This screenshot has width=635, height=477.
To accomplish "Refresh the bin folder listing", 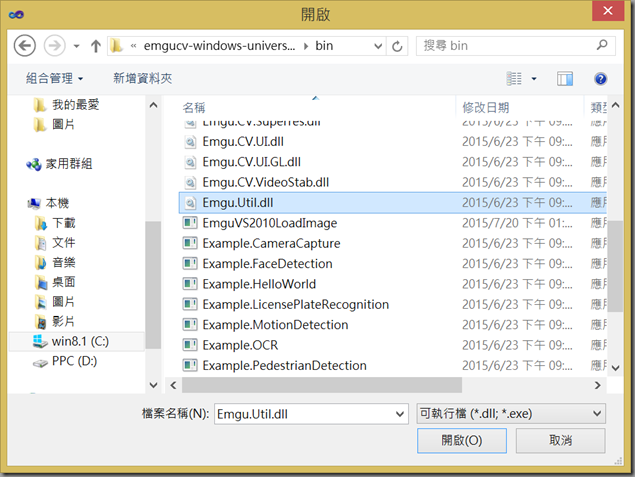I will tap(397, 46).
